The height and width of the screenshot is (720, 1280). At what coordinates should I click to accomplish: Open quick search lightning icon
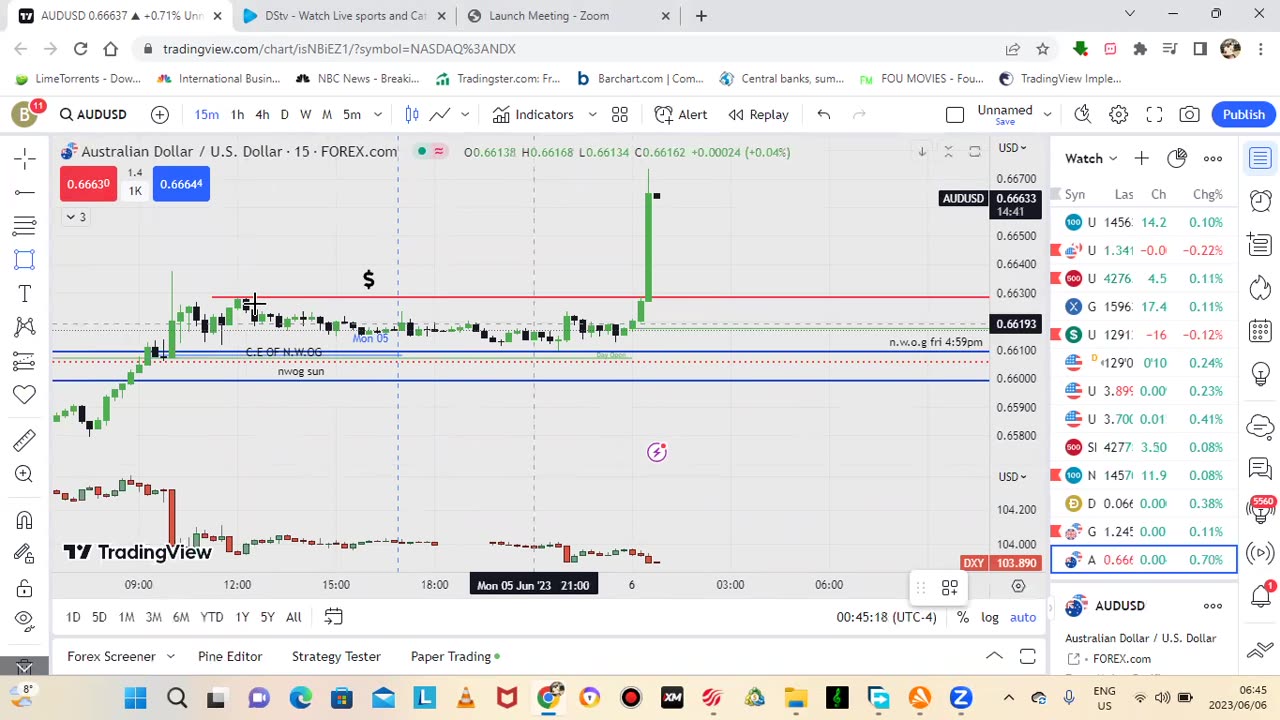point(1083,114)
